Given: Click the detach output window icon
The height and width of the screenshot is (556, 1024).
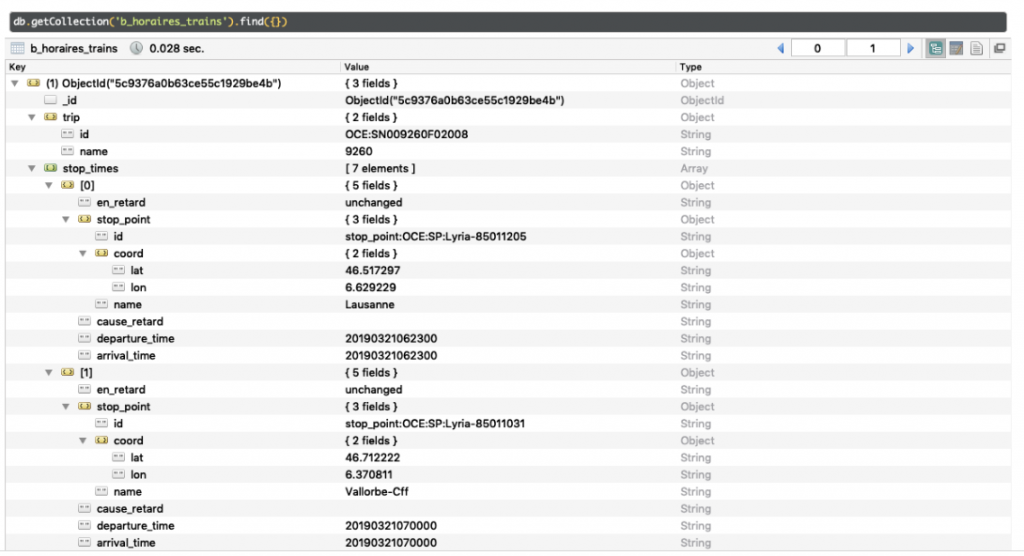Looking at the screenshot, I should click(999, 48).
